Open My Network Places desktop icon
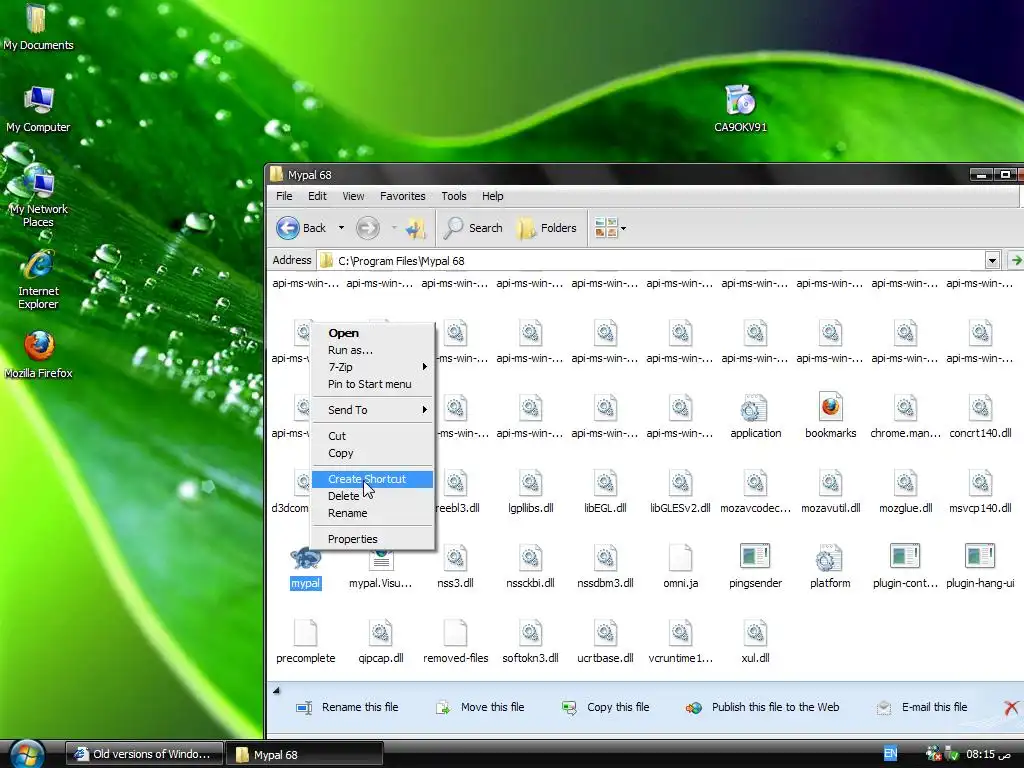Viewport: 1024px width, 768px height. (38, 196)
